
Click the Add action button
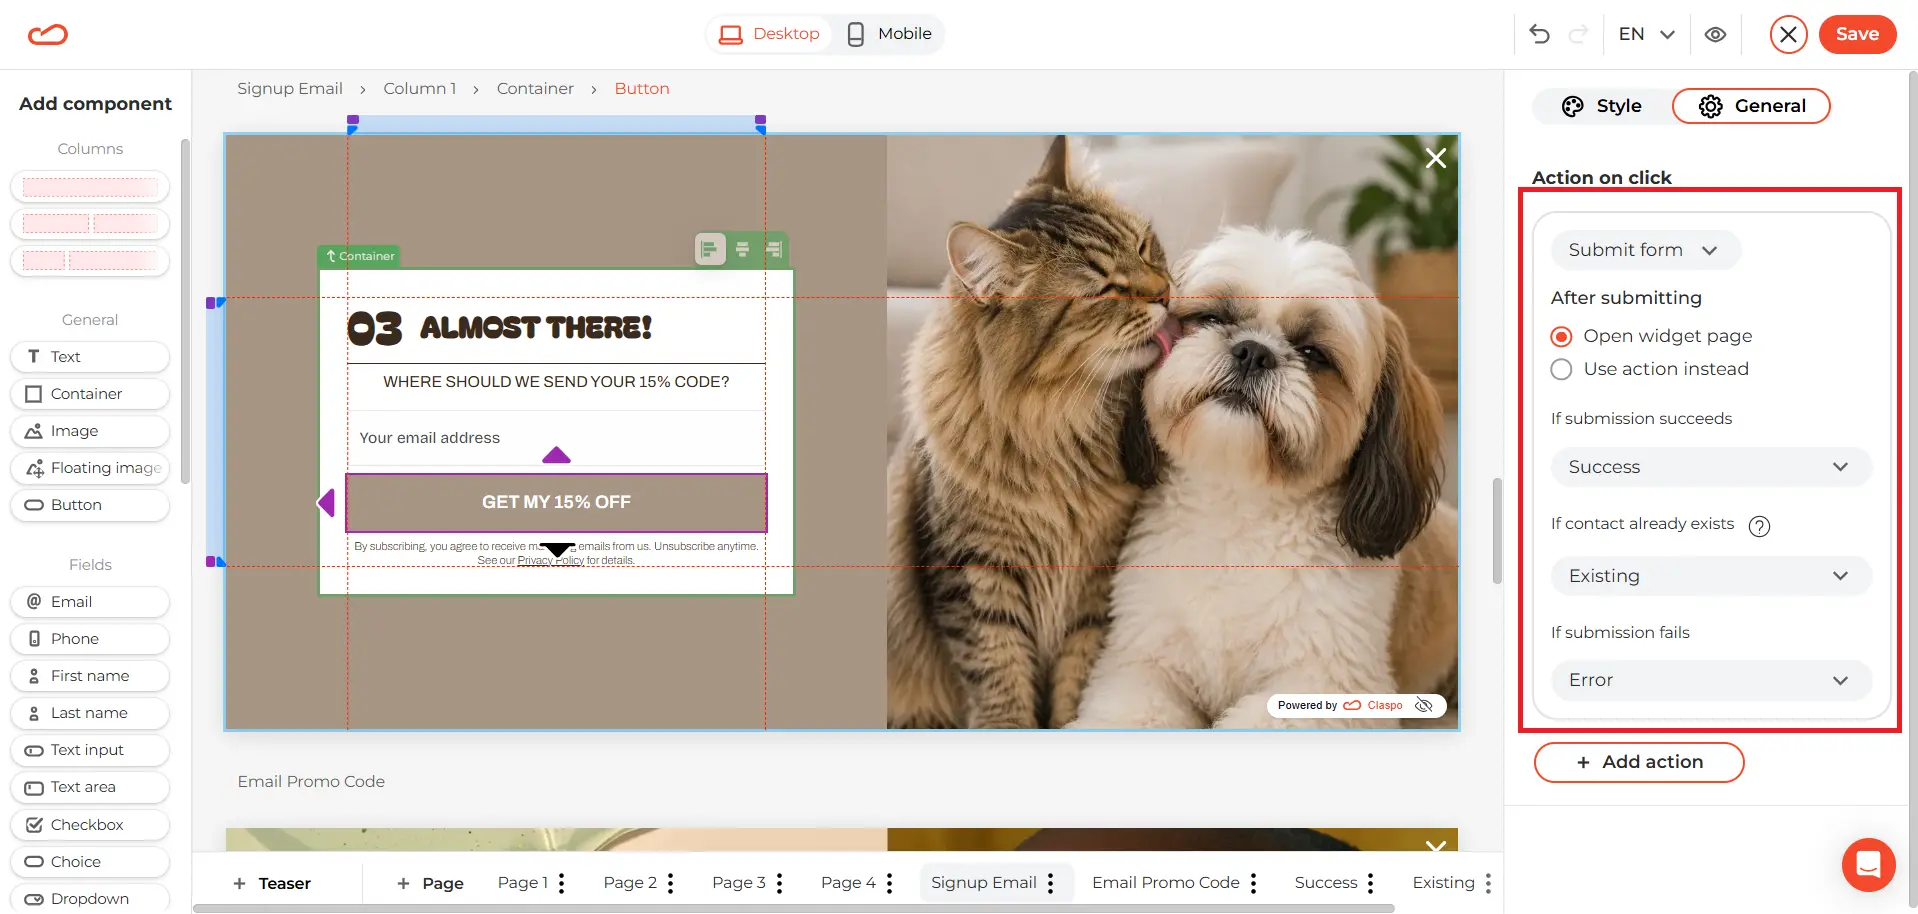point(1639,762)
